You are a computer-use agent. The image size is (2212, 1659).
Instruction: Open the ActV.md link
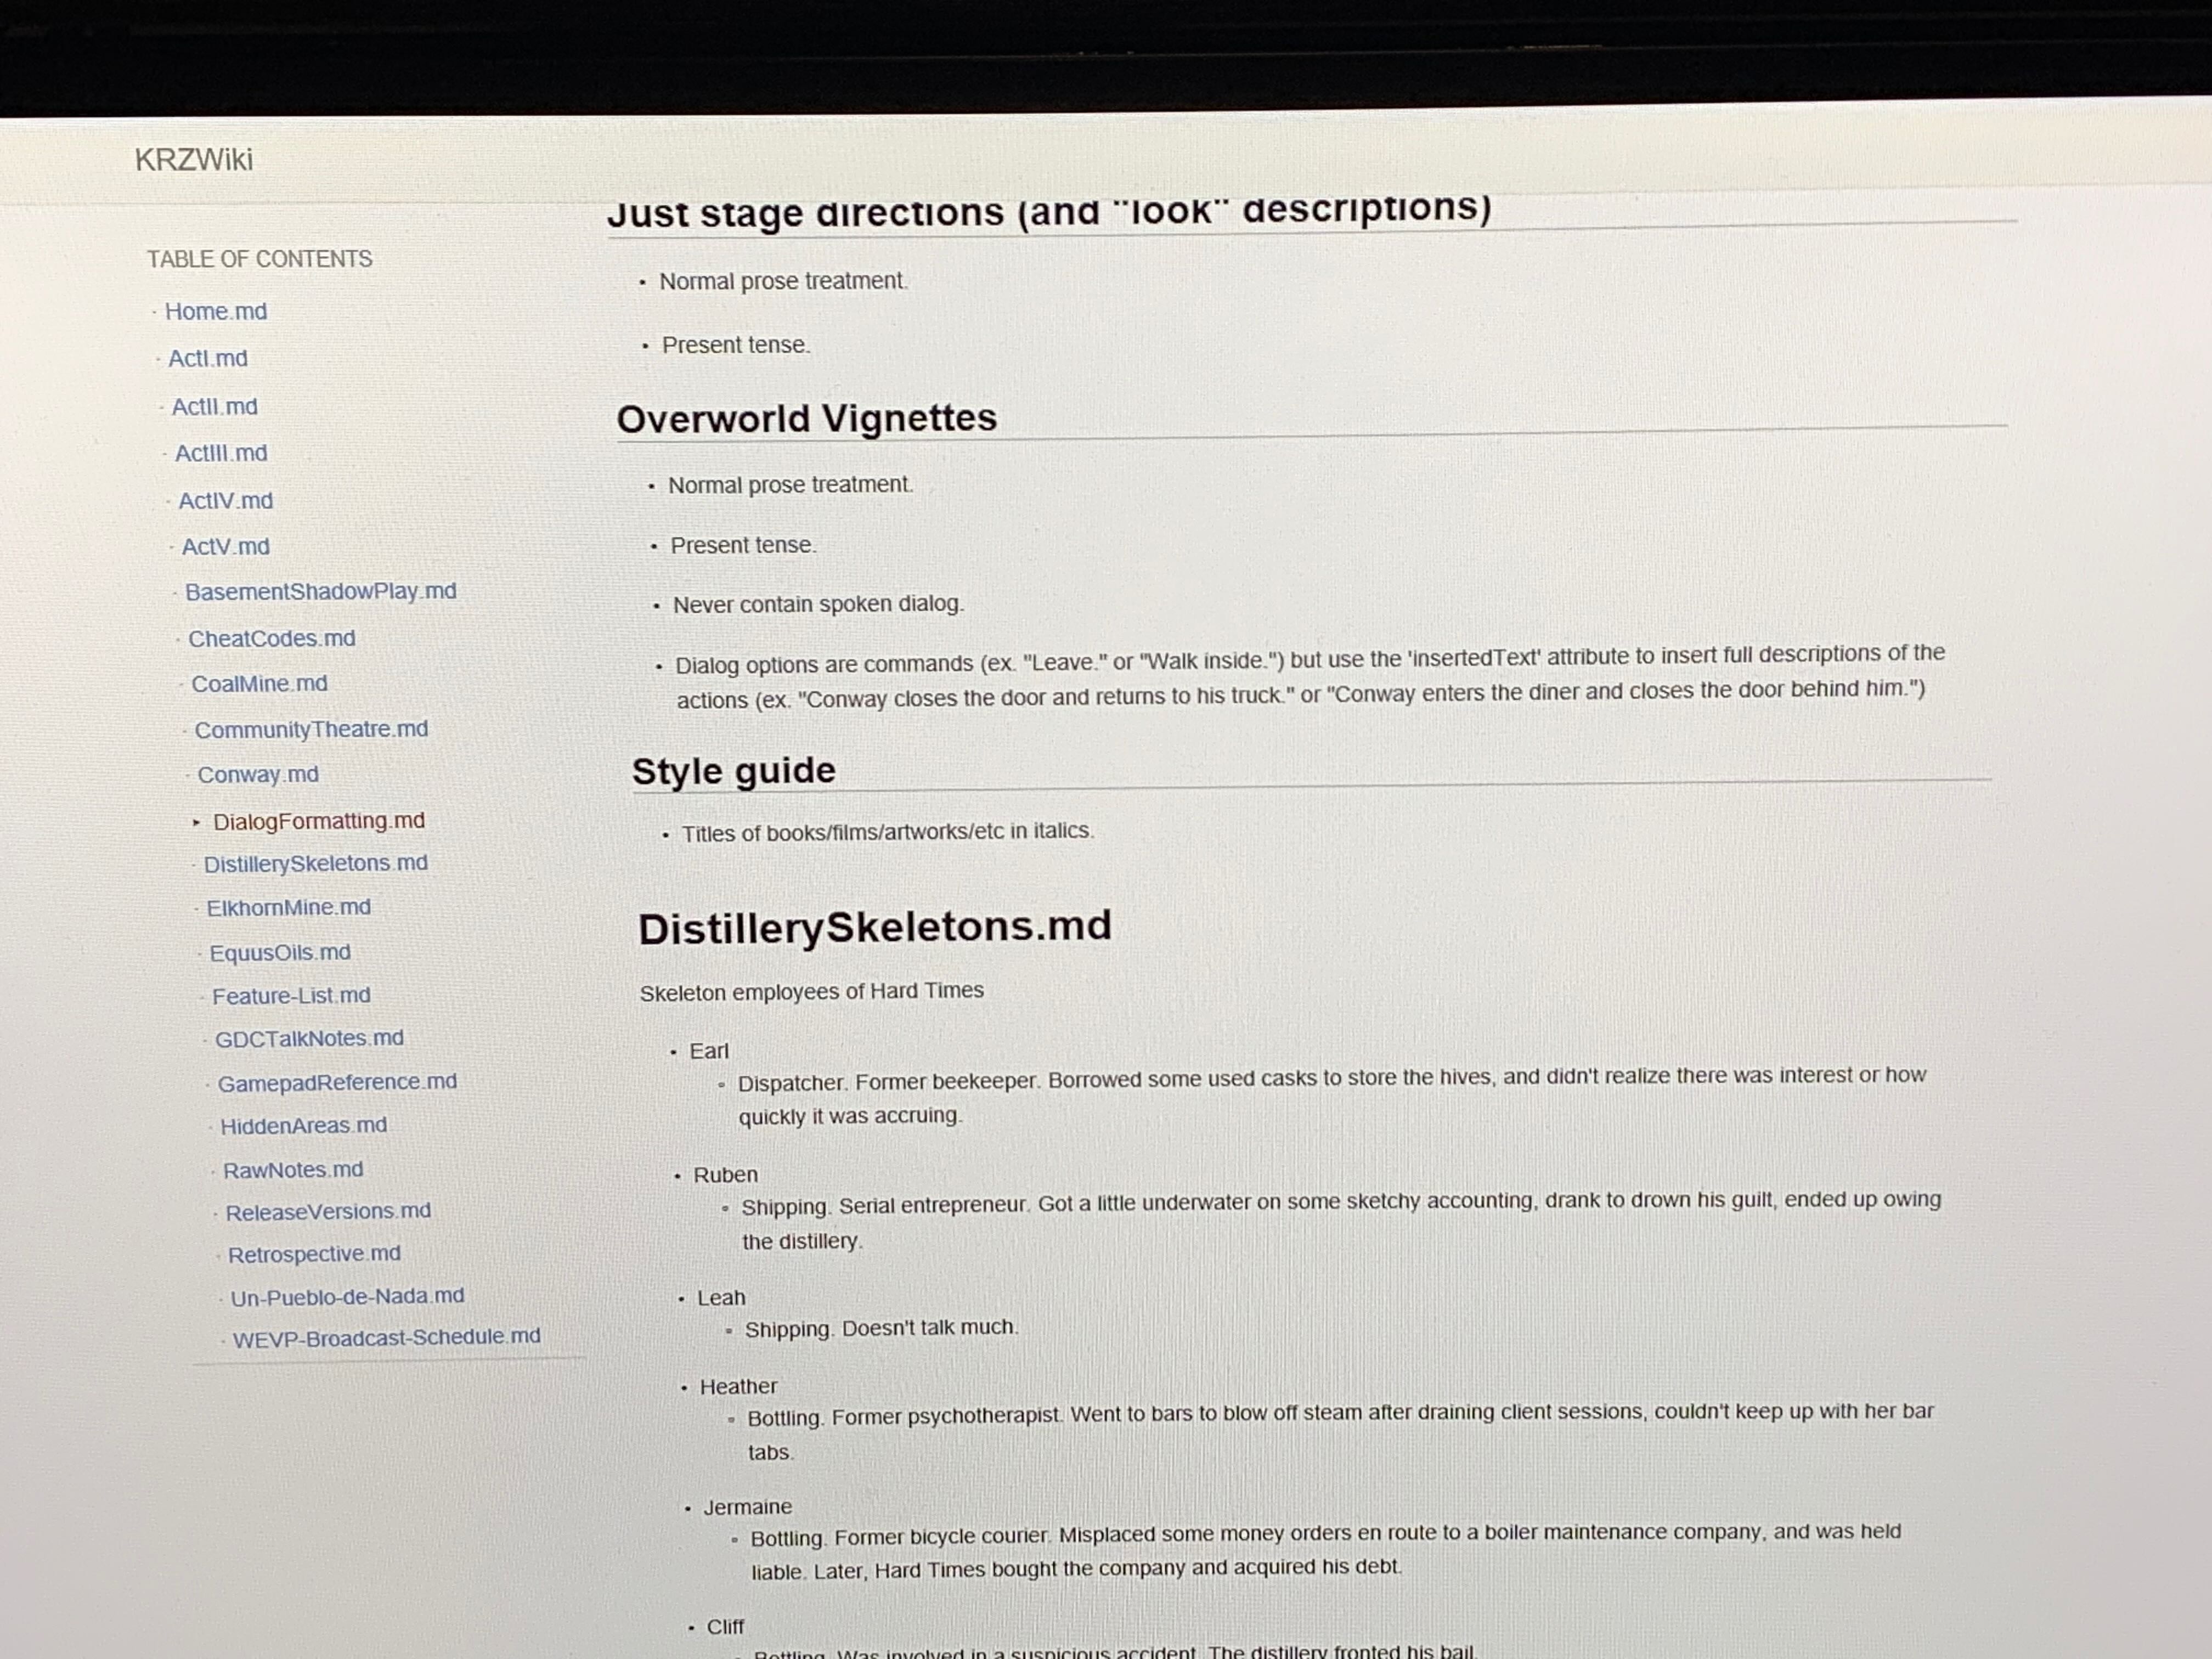click(225, 547)
